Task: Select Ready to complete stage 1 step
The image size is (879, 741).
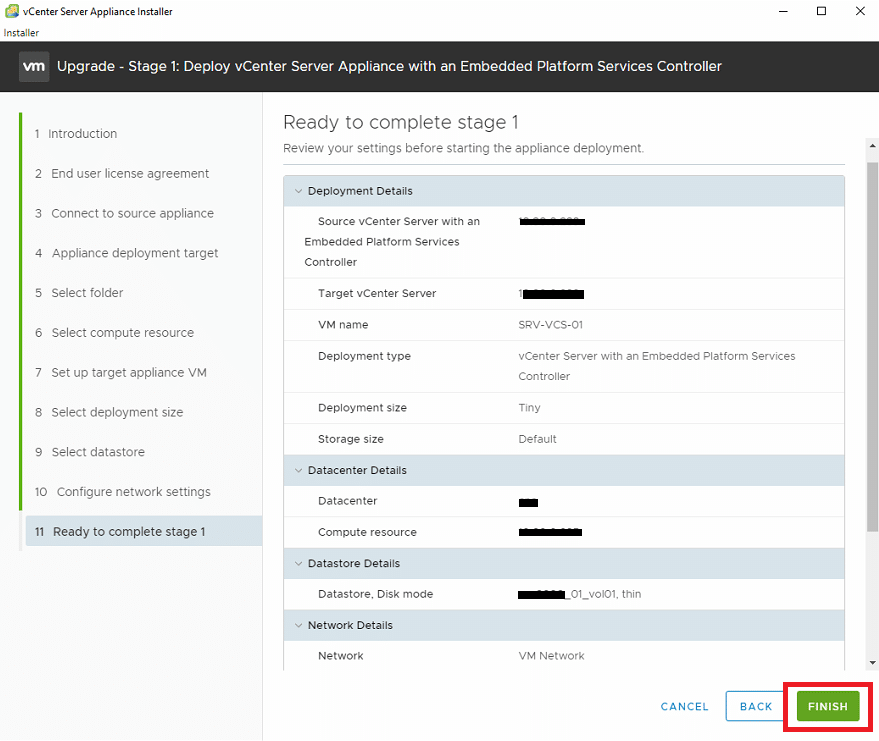Action: point(144,531)
